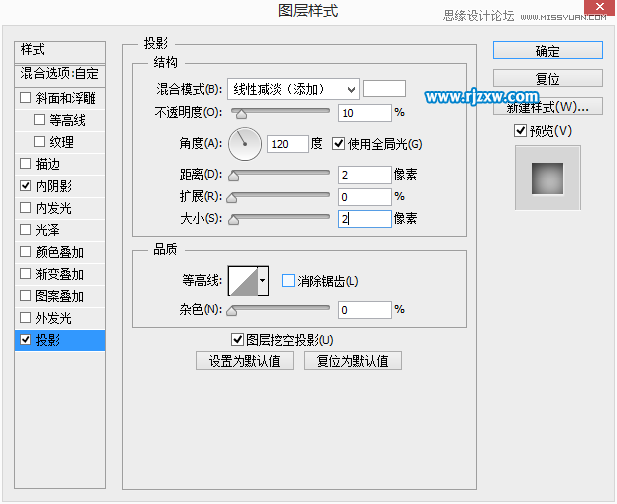Click the angle field showing 120

tap(288, 144)
